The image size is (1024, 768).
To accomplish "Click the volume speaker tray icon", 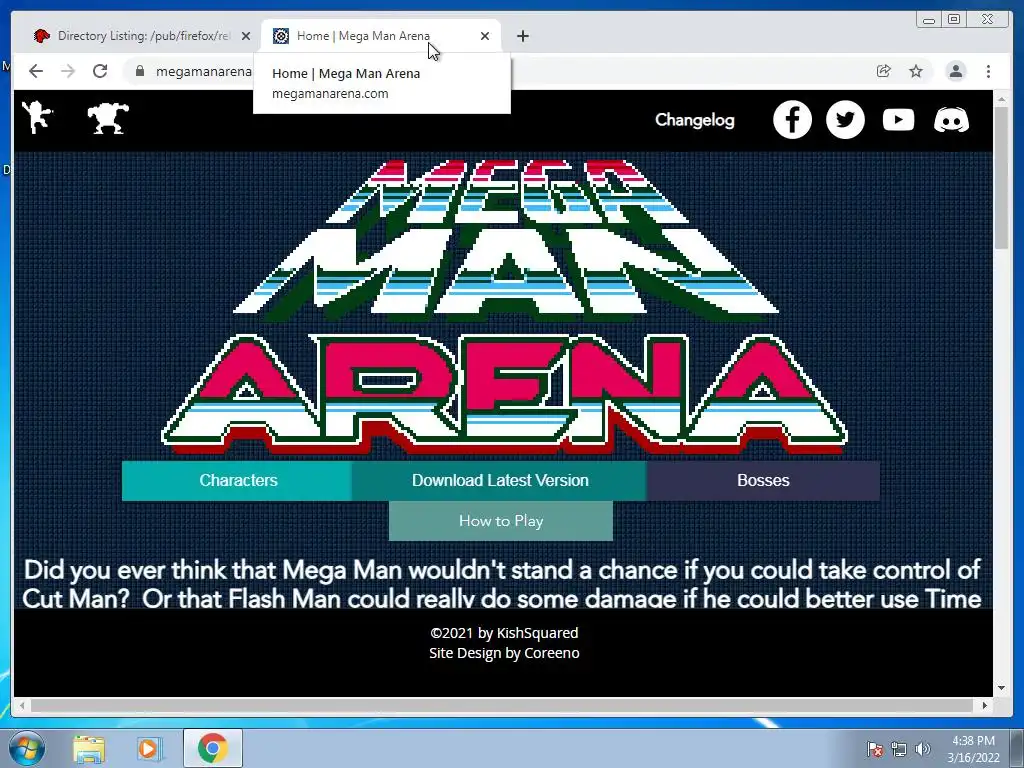I will click(x=922, y=749).
